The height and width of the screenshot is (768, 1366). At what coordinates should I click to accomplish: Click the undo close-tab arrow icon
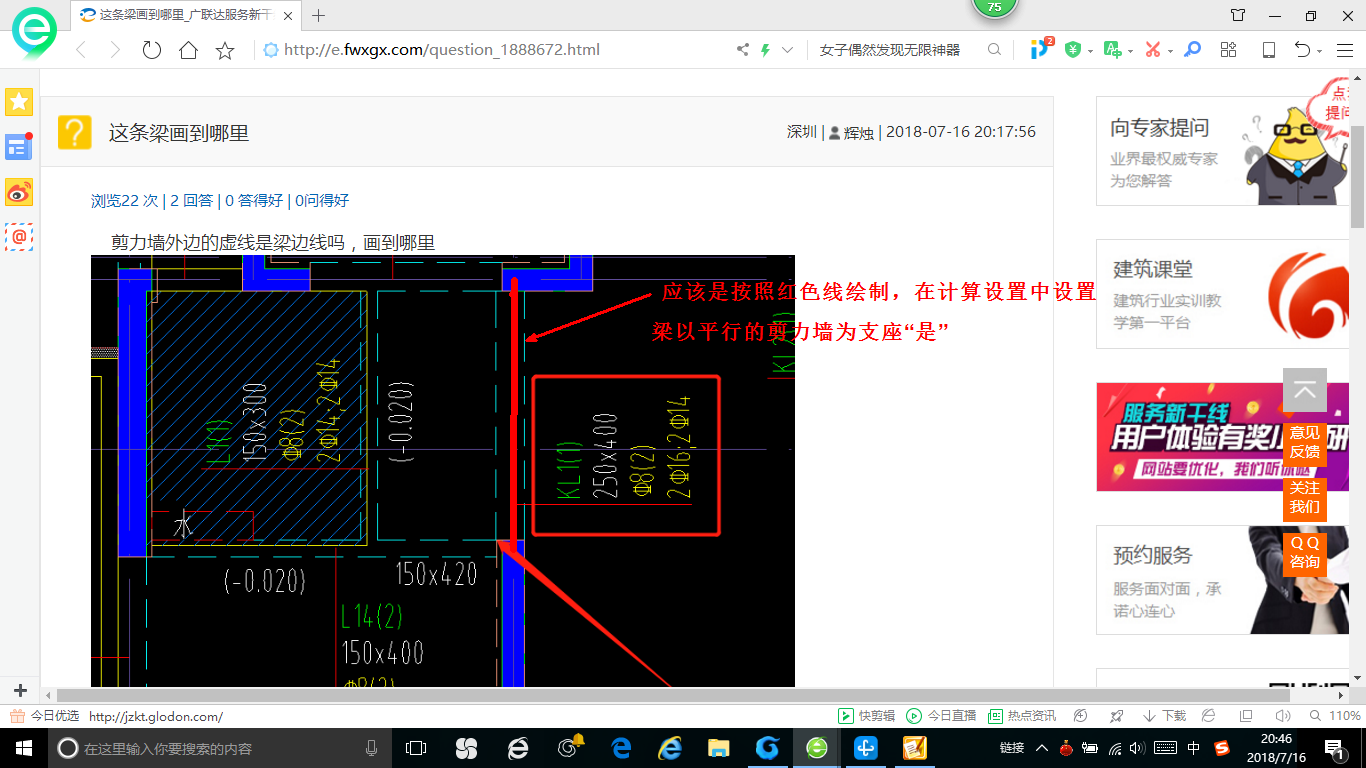[1302, 49]
